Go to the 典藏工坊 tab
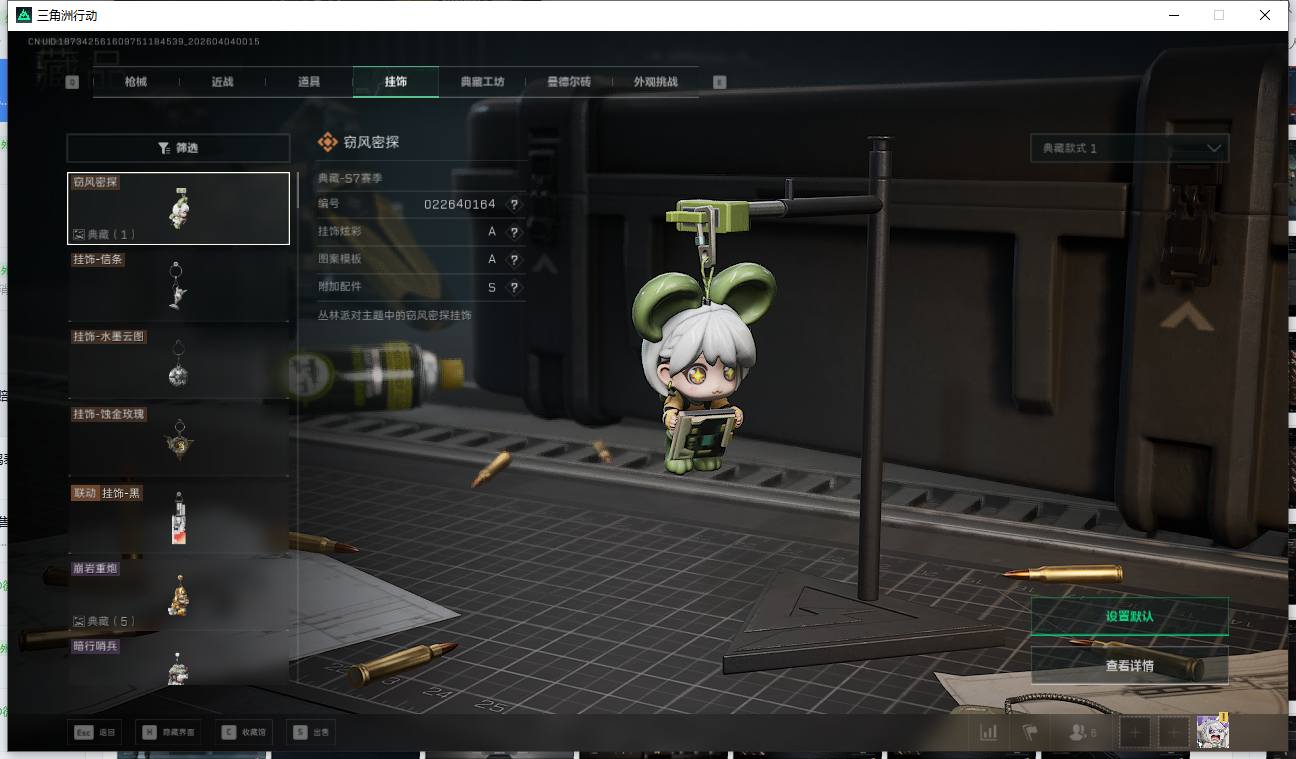 (482, 82)
